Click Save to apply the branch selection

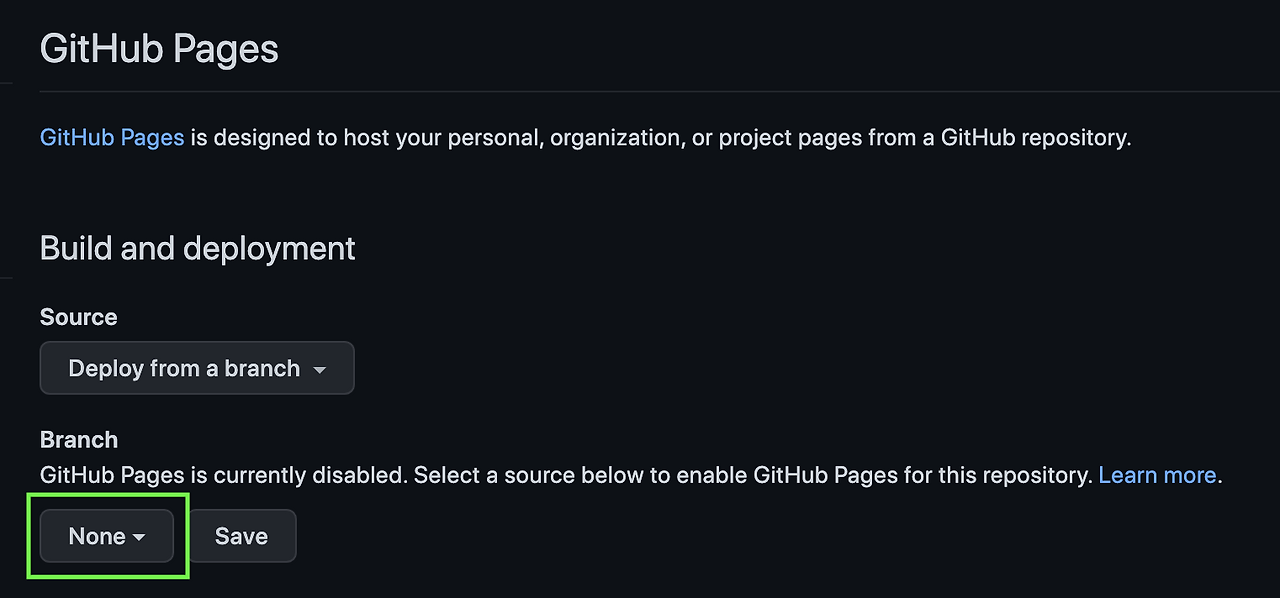tap(241, 536)
